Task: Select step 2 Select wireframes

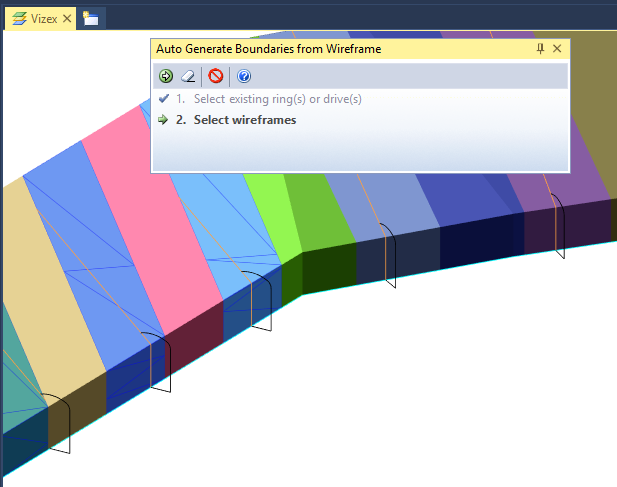Action: (227, 120)
